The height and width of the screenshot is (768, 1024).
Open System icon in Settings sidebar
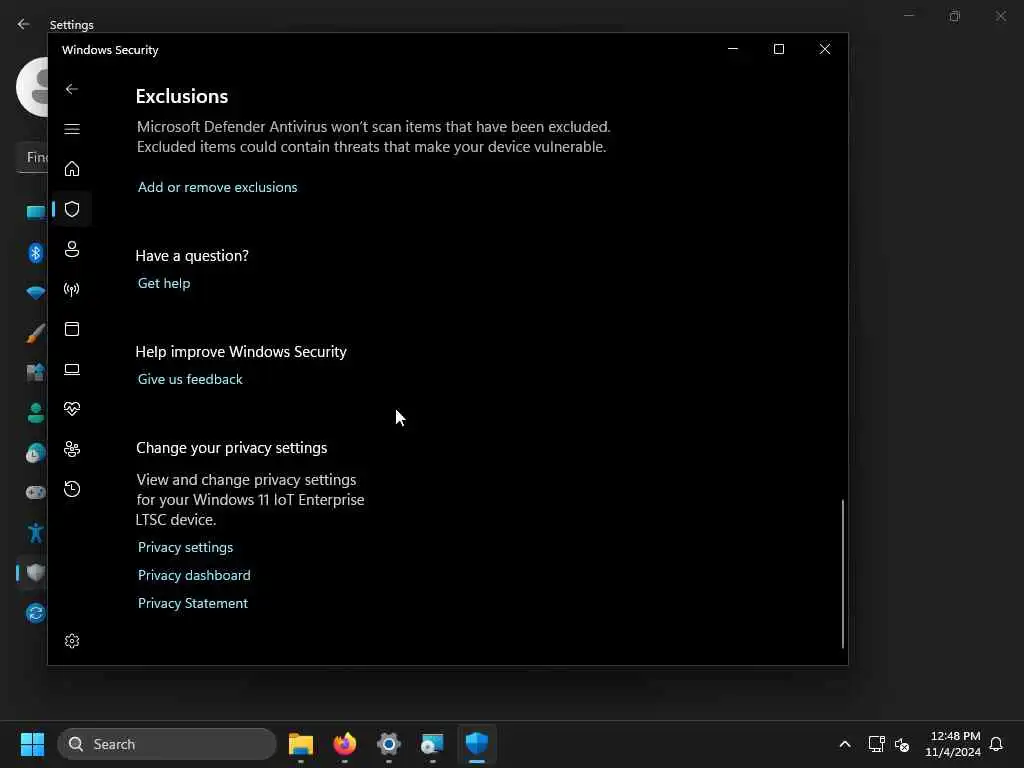point(35,212)
